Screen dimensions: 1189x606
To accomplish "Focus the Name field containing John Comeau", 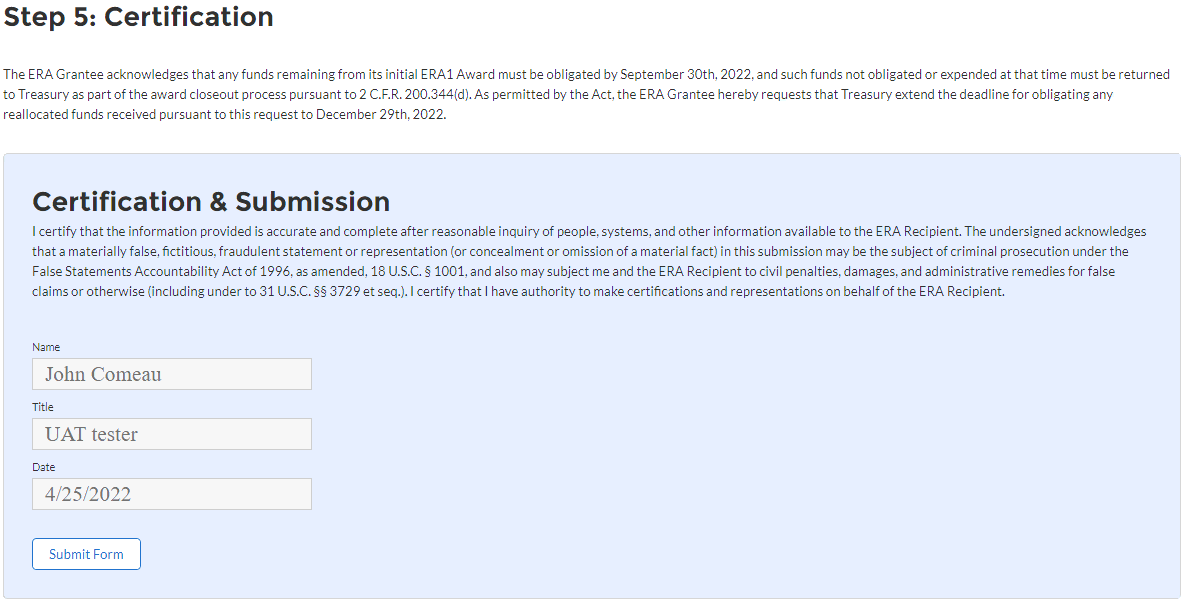I will click(172, 374).
